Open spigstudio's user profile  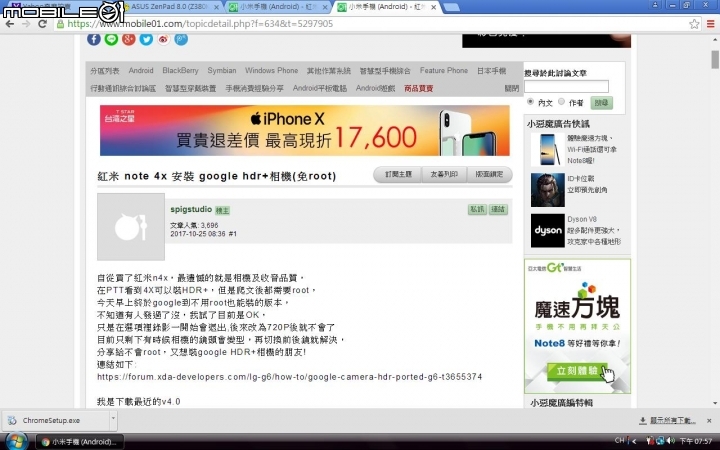point(191,209)
